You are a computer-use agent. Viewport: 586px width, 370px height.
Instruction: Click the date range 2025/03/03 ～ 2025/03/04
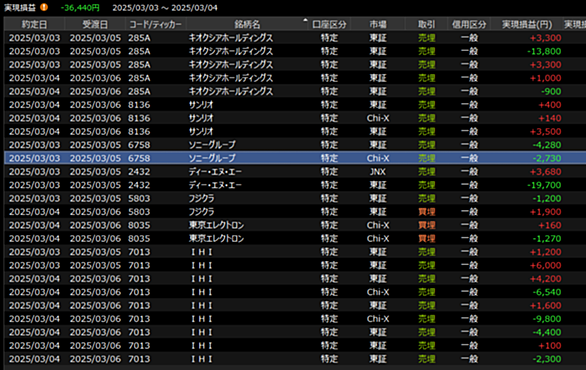pos(165,7)
